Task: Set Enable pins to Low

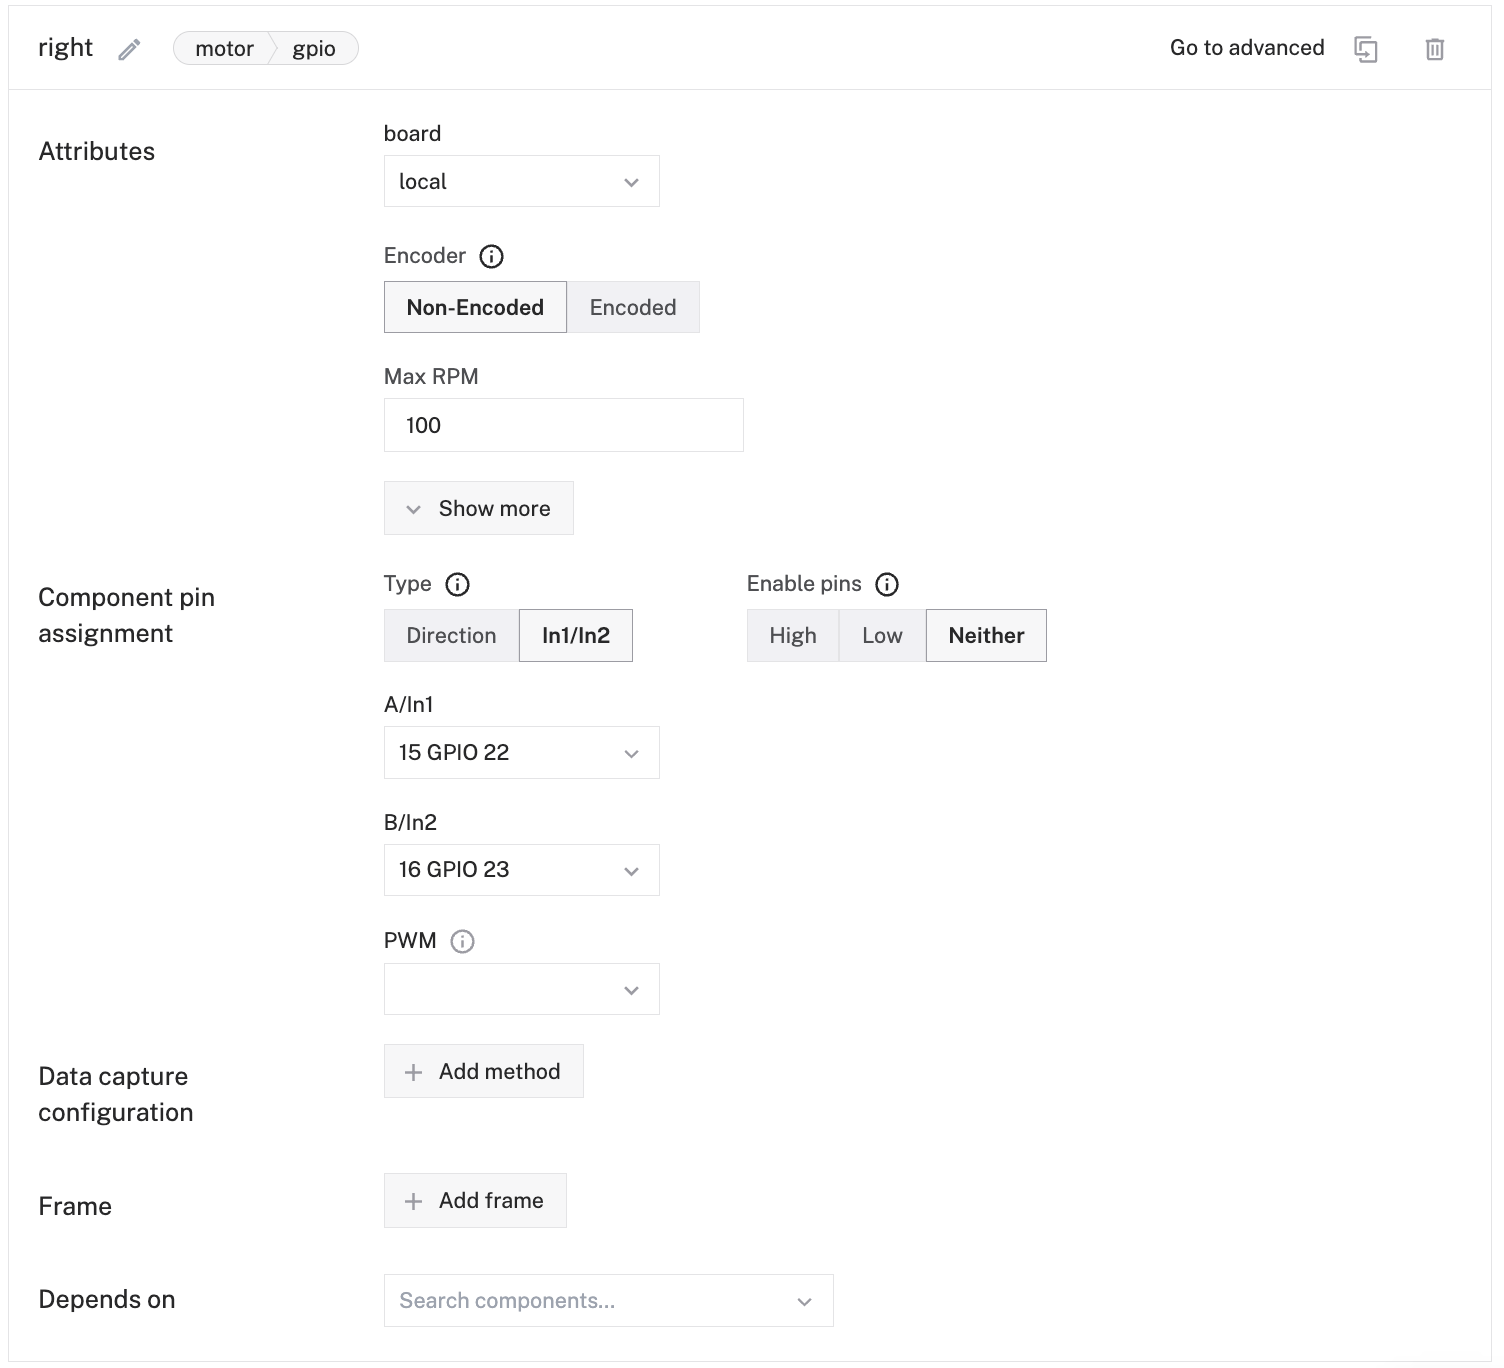Action: coord(882,636)
